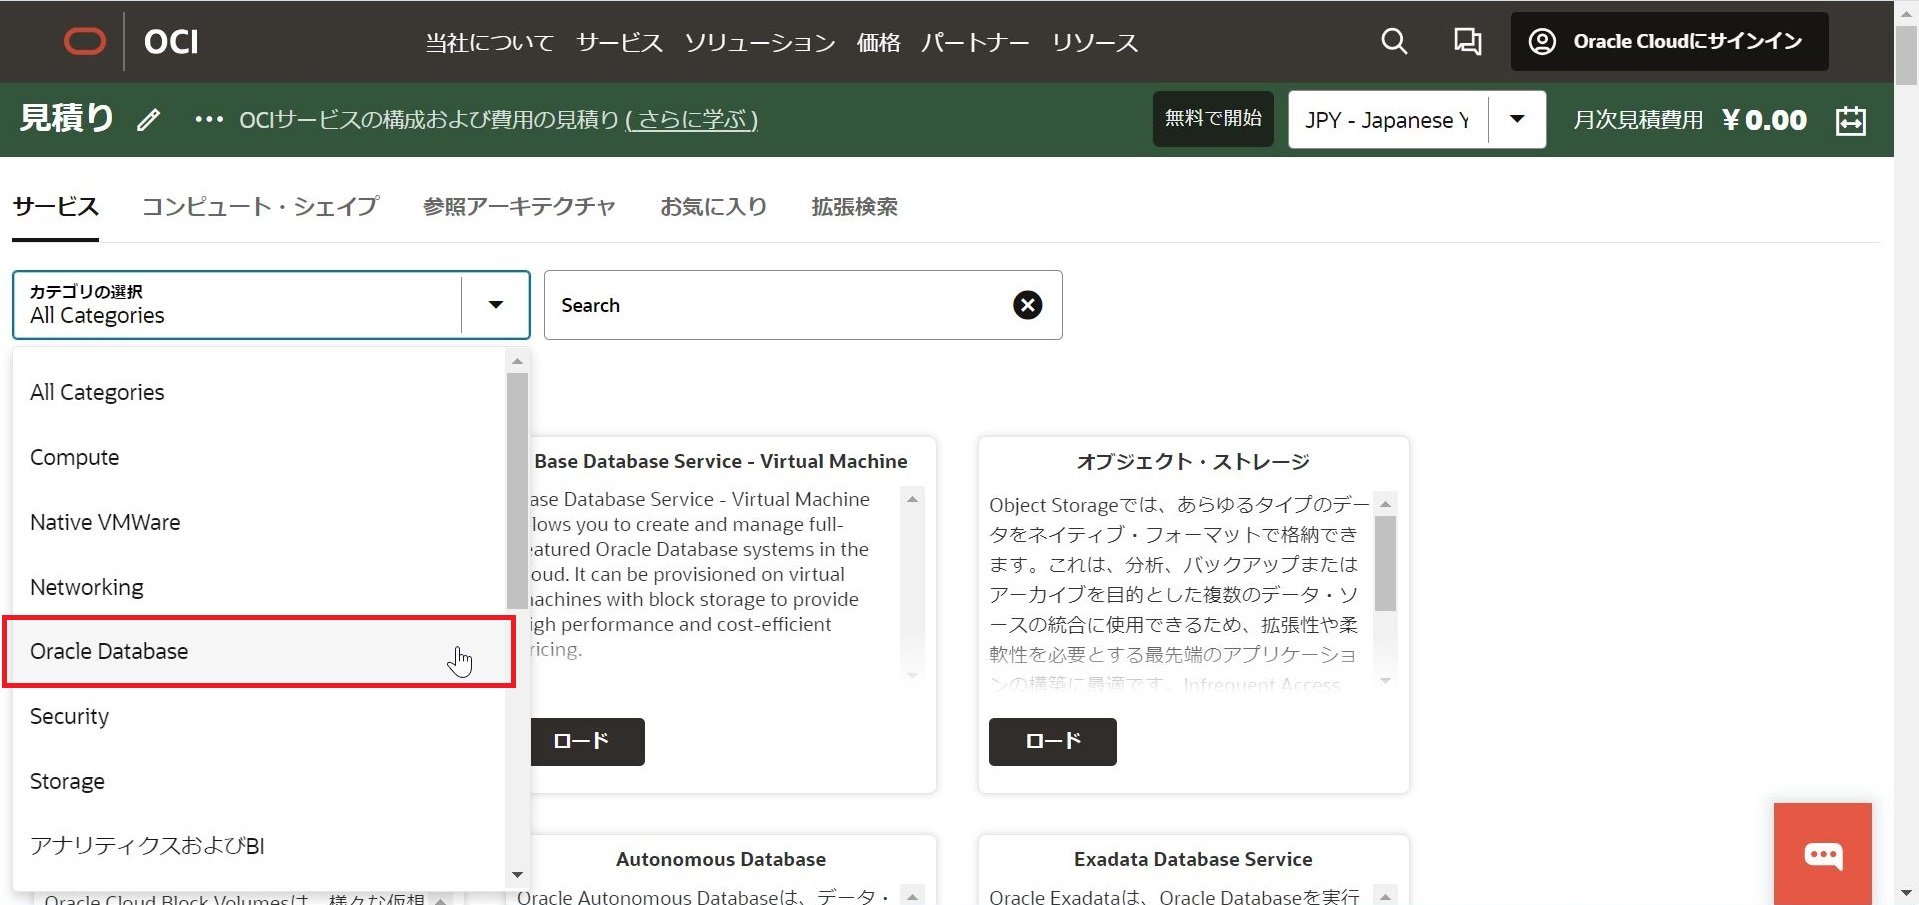The image size is (1919, 905).
Task: Switch to the コンピュート・シェイプ tab
Action: (x=260, y=207)
